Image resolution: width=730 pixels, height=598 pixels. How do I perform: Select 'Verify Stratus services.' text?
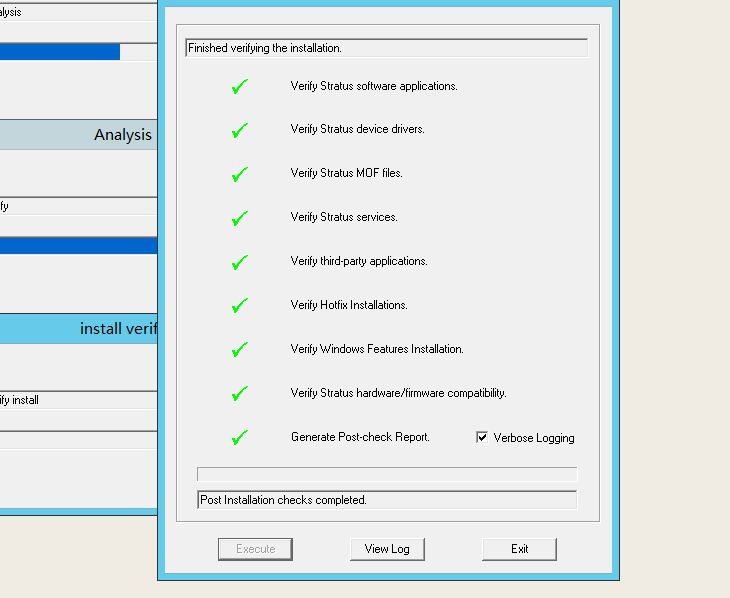[x=344, y=217]
